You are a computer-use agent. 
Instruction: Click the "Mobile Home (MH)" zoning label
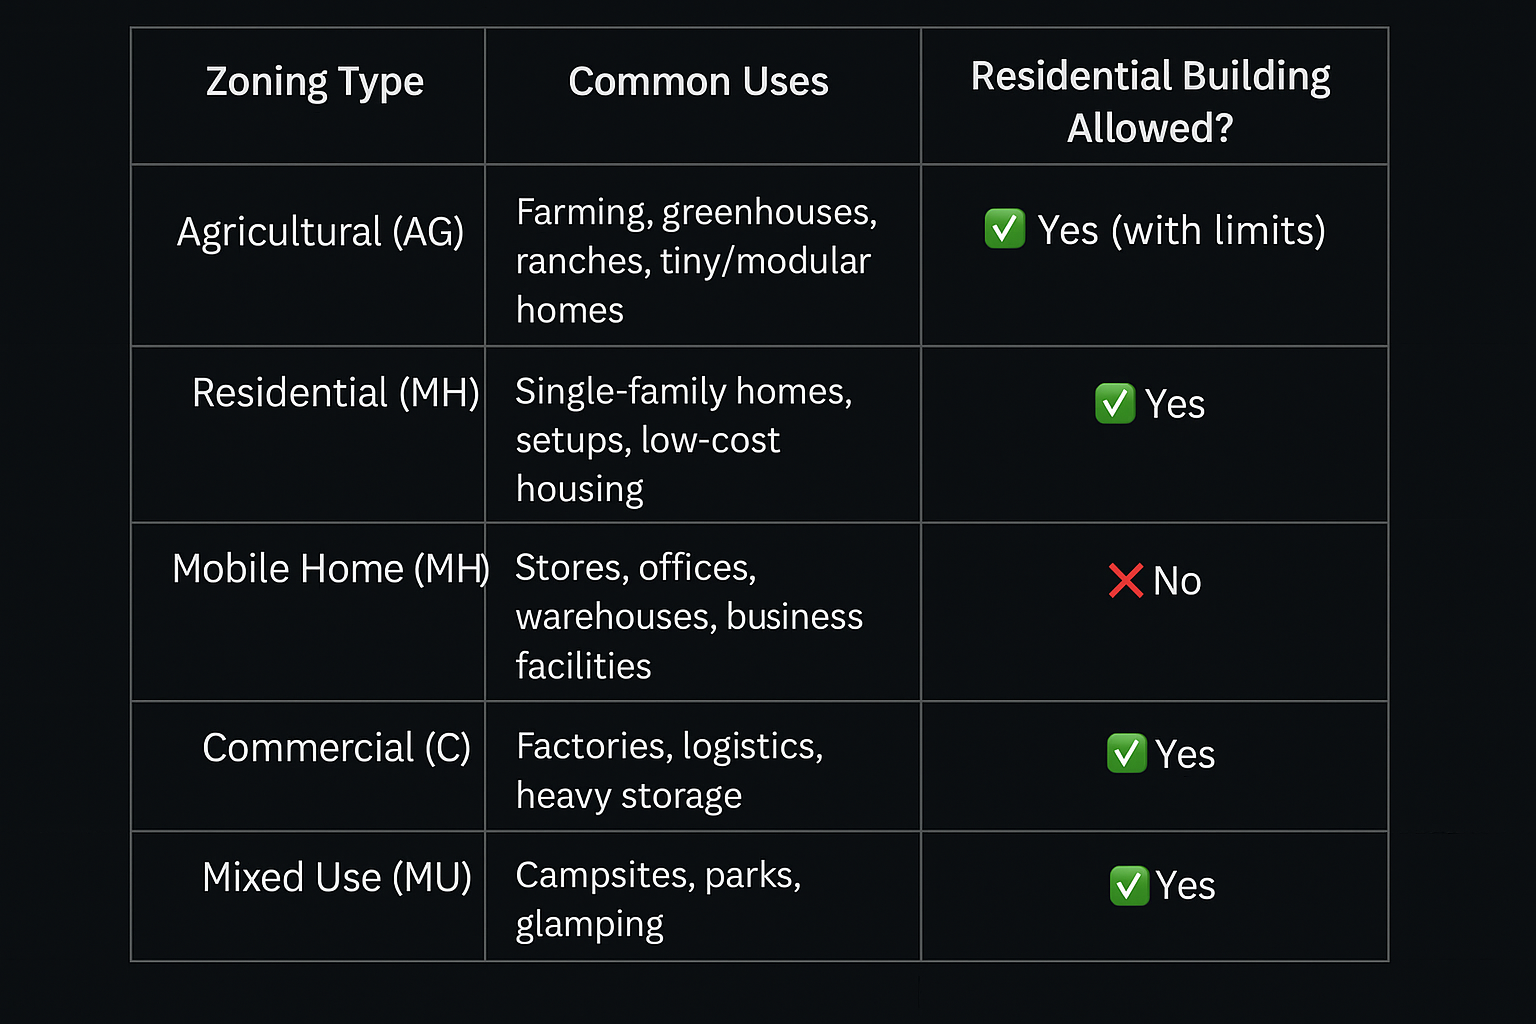point(330,569)
